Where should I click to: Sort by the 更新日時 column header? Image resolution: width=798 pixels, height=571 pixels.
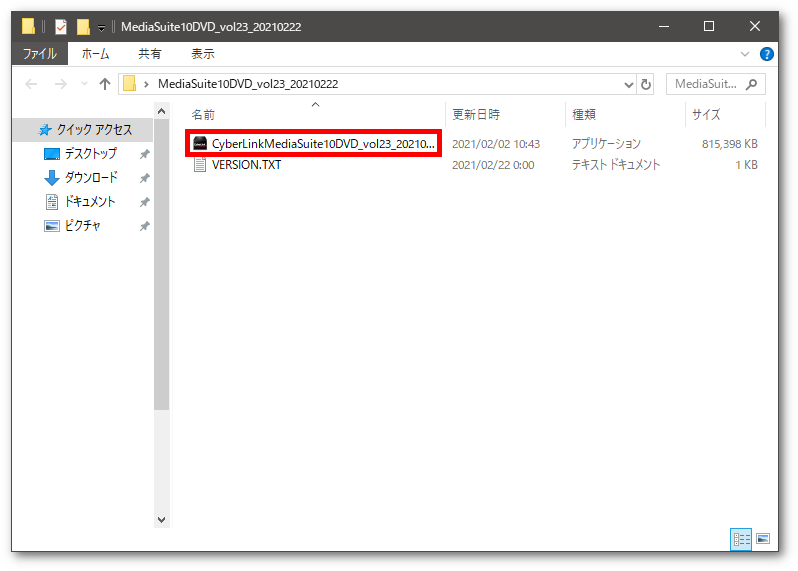(x=476, y=115)
